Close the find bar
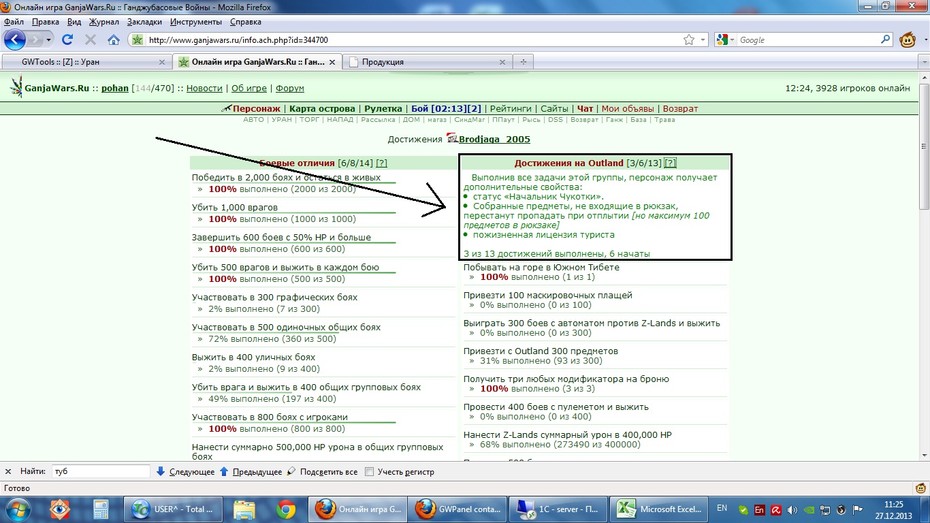 8,471
